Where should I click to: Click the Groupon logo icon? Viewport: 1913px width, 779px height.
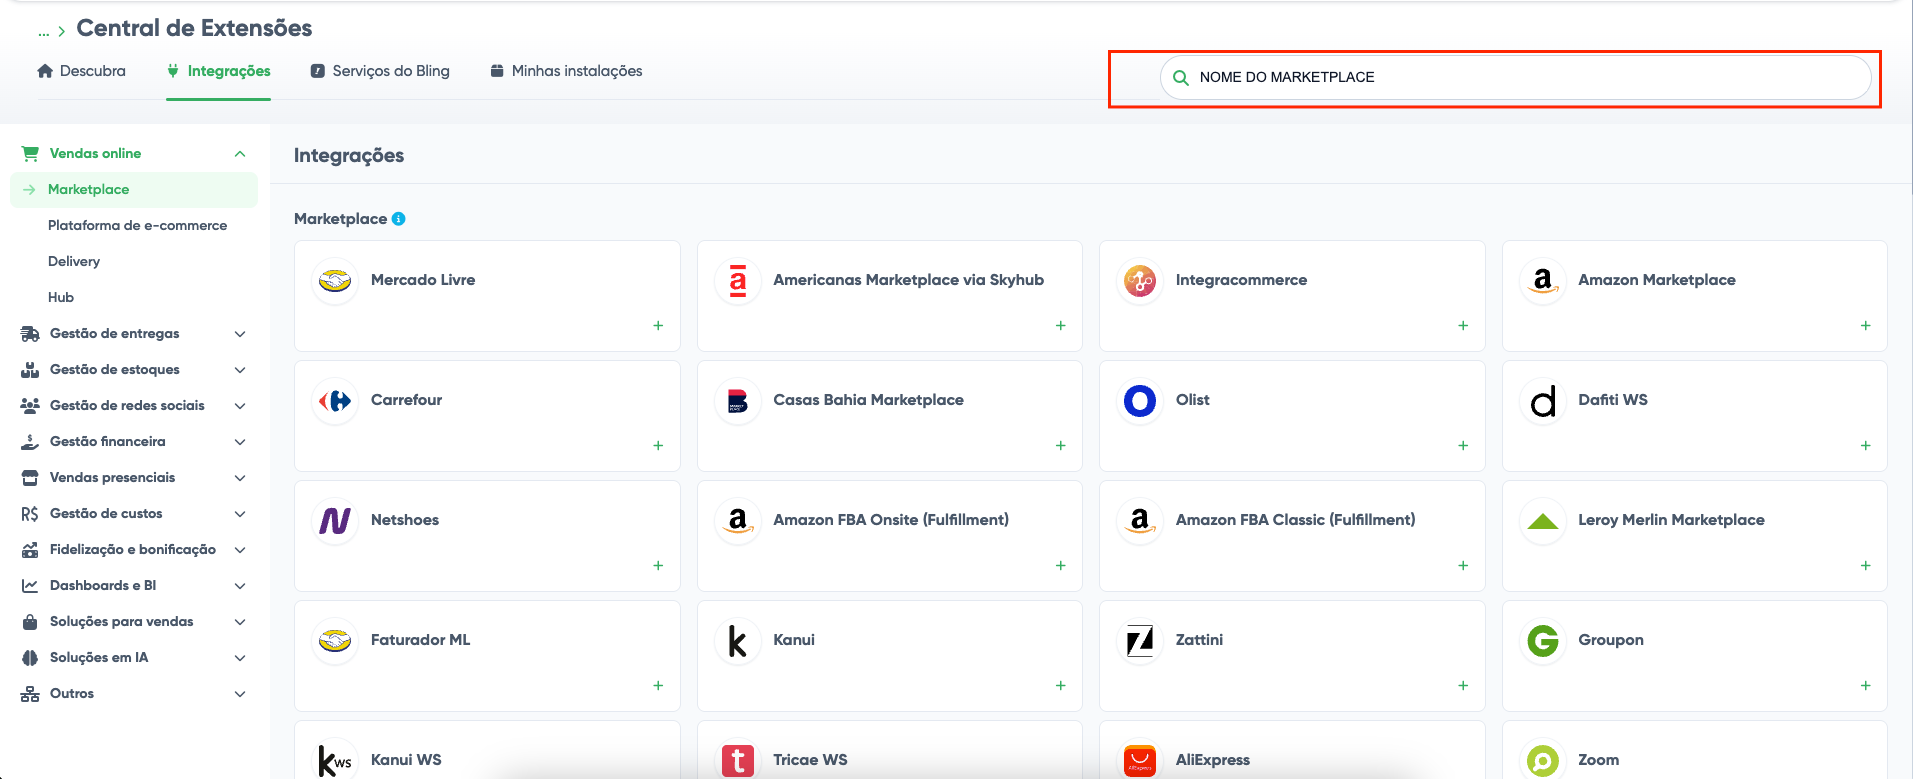[x=1543, y=641]
